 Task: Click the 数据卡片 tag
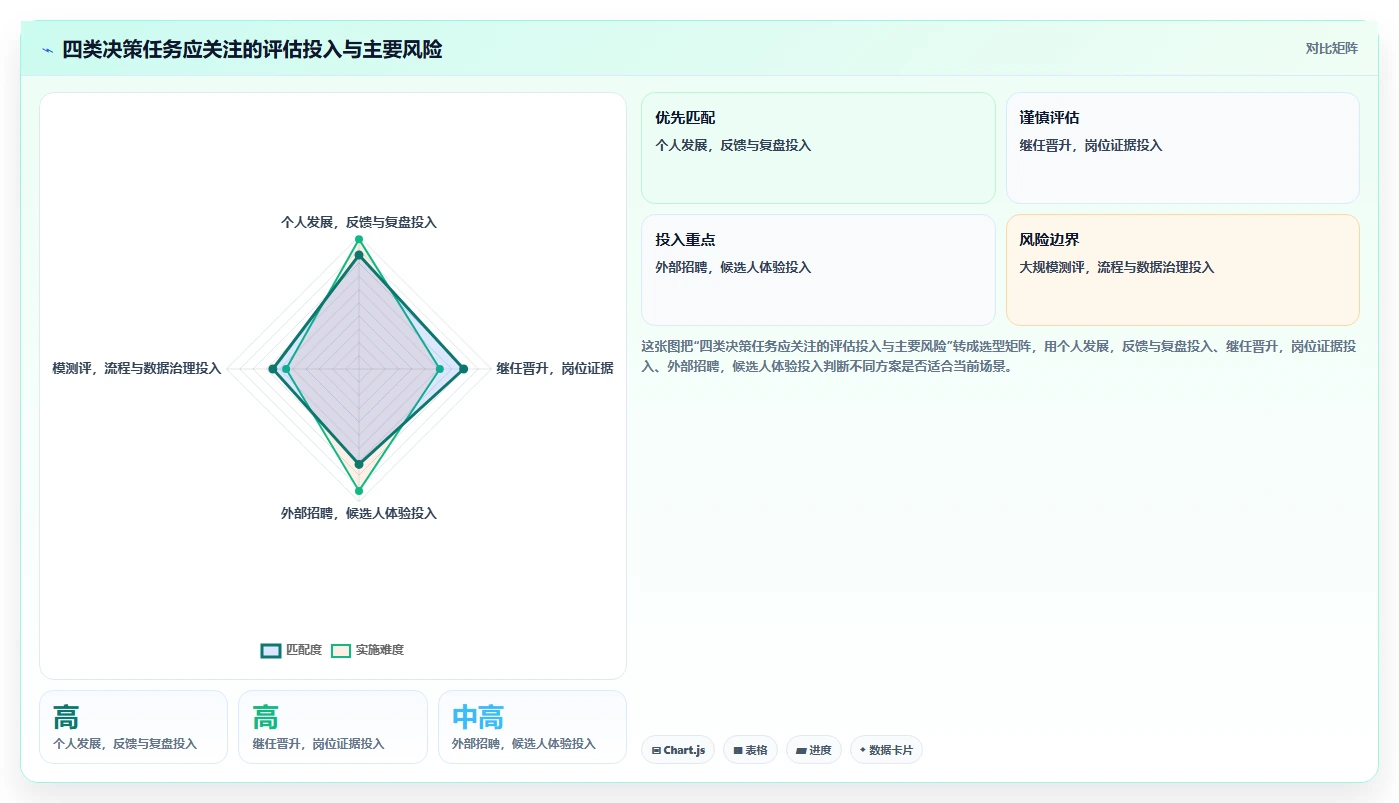(x=886, y=750)
